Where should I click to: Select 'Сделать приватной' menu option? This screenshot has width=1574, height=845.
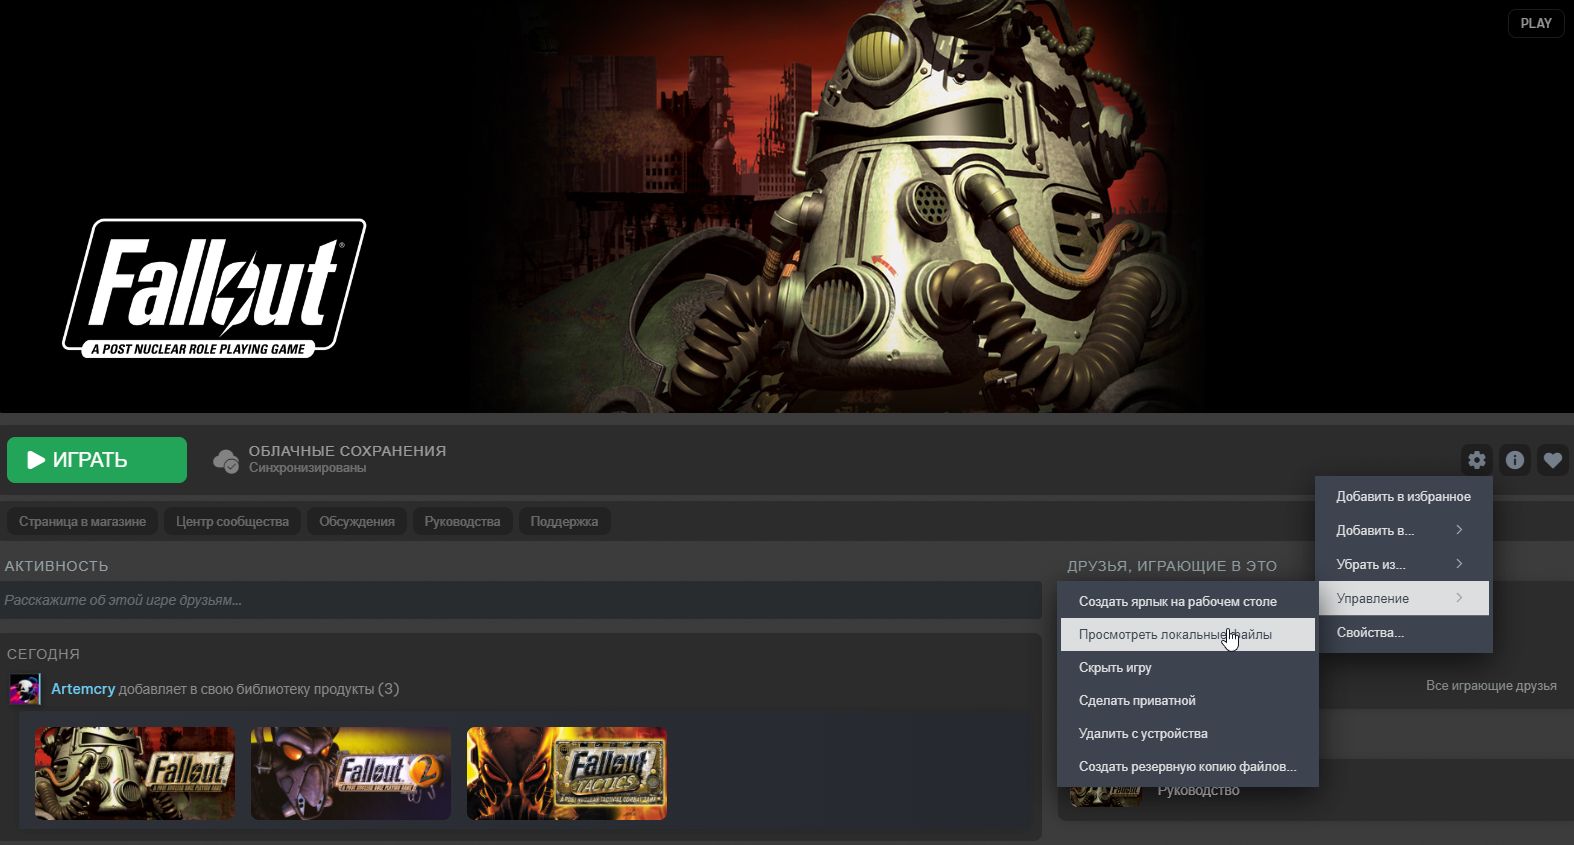(1188, 700)
